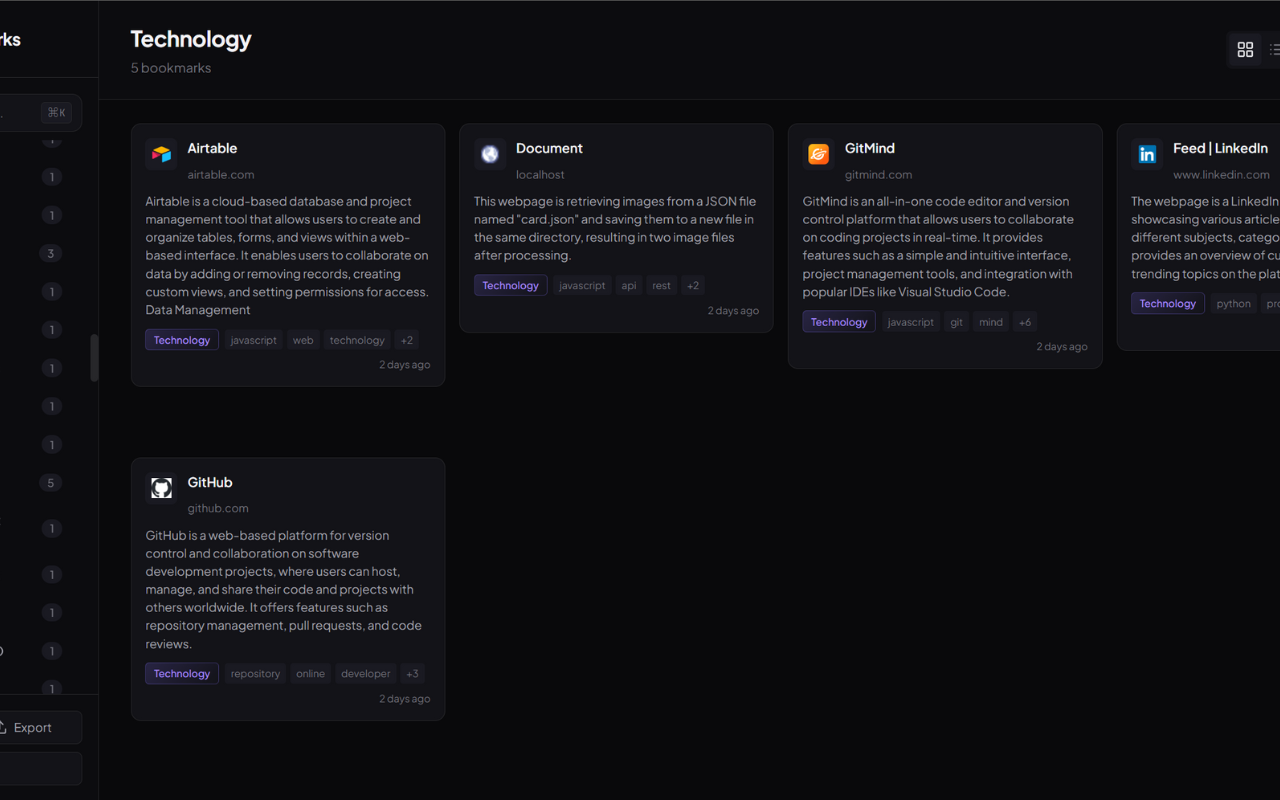This screenshot has width=1280, height=800.
Task: Click the globe icon on the Document card
Action: point(490,154)
